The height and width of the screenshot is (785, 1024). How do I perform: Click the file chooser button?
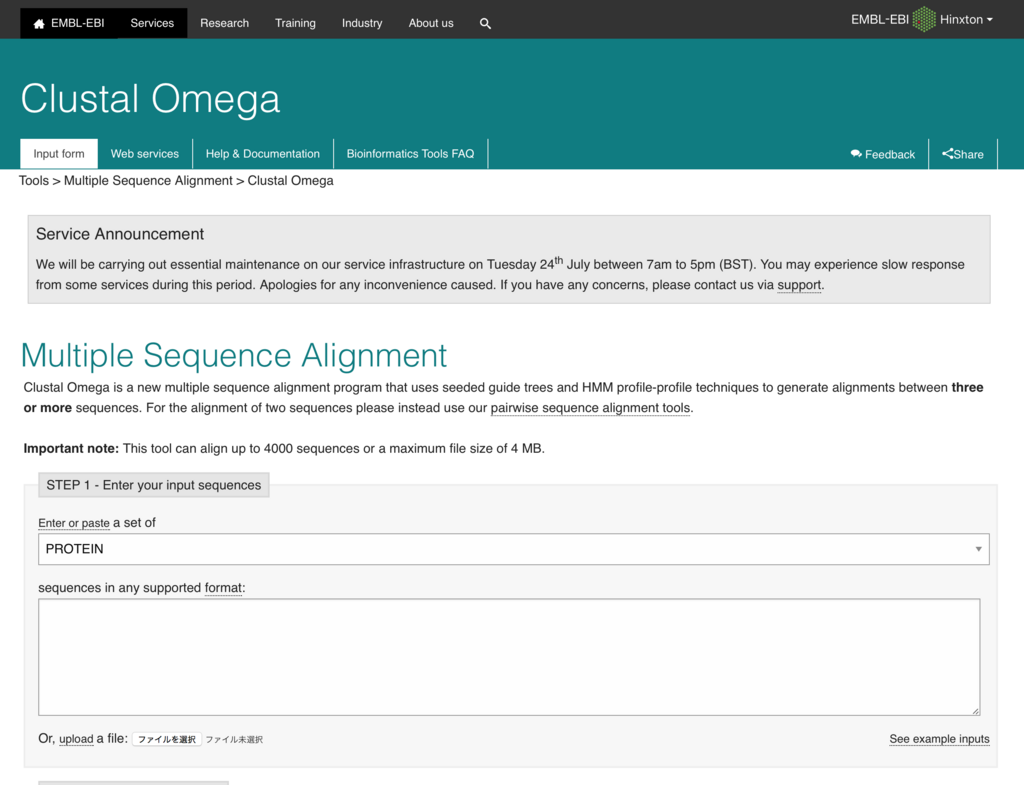[x=167, y=739]
